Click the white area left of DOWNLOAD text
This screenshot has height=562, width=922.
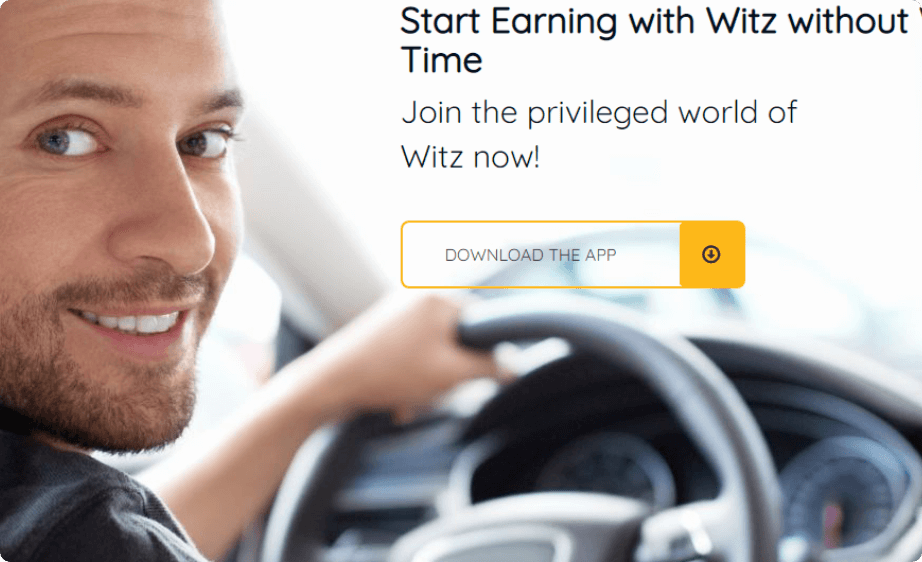423,255
